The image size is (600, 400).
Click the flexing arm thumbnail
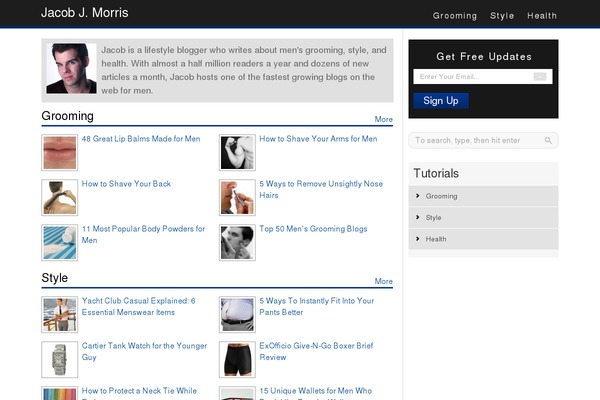pyautogui.click(x=237, y=152)
